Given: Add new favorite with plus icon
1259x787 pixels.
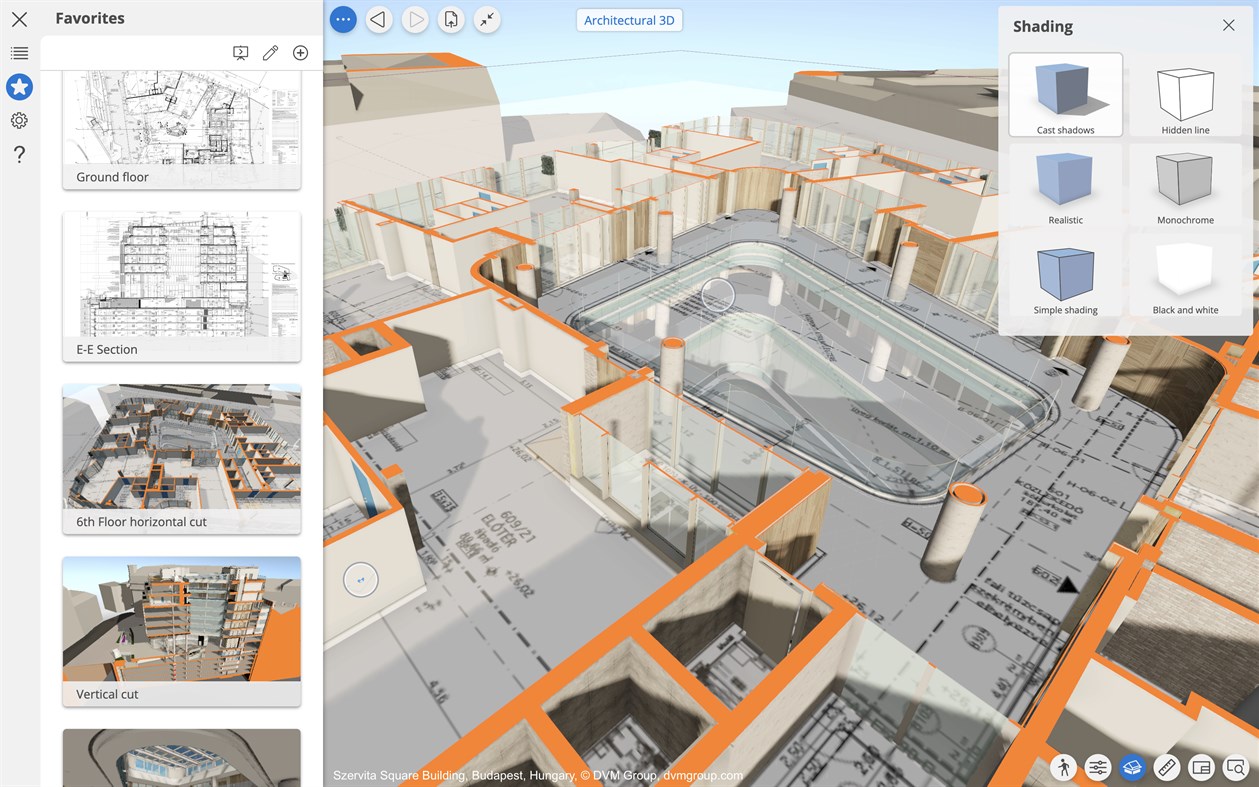Looking at the screenshot, I should click(300, 52).
